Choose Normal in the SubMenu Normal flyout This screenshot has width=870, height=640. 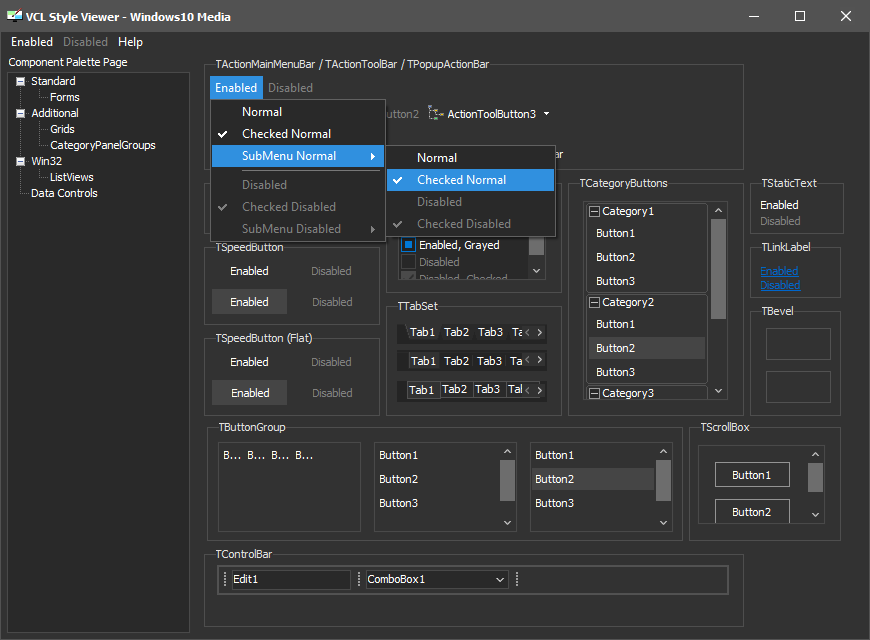(x=471, y=158)
